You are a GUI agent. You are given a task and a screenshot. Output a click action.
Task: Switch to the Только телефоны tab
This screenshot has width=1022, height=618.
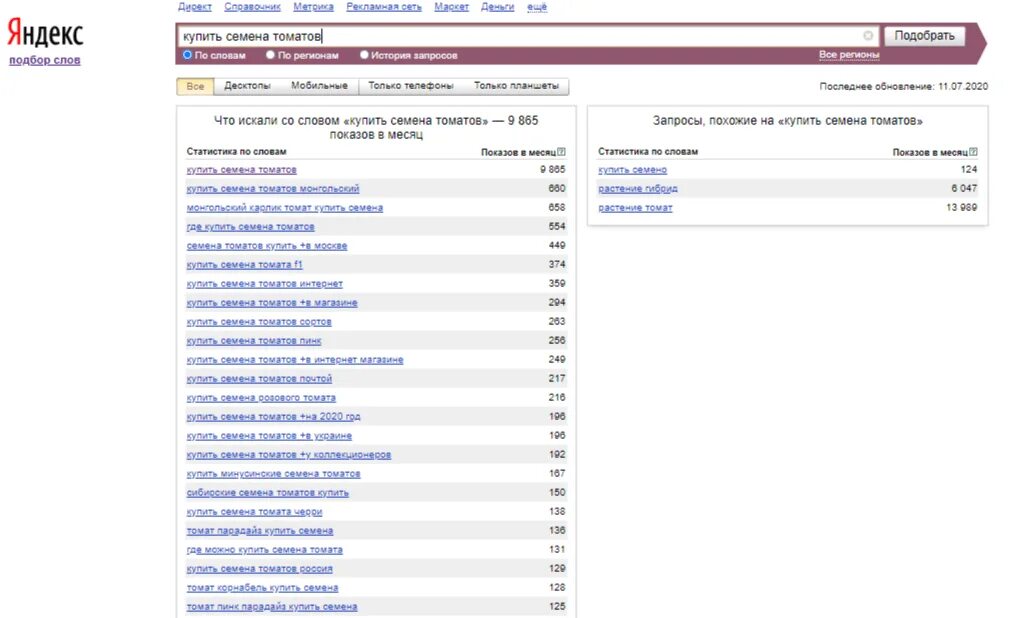point(411,86)
